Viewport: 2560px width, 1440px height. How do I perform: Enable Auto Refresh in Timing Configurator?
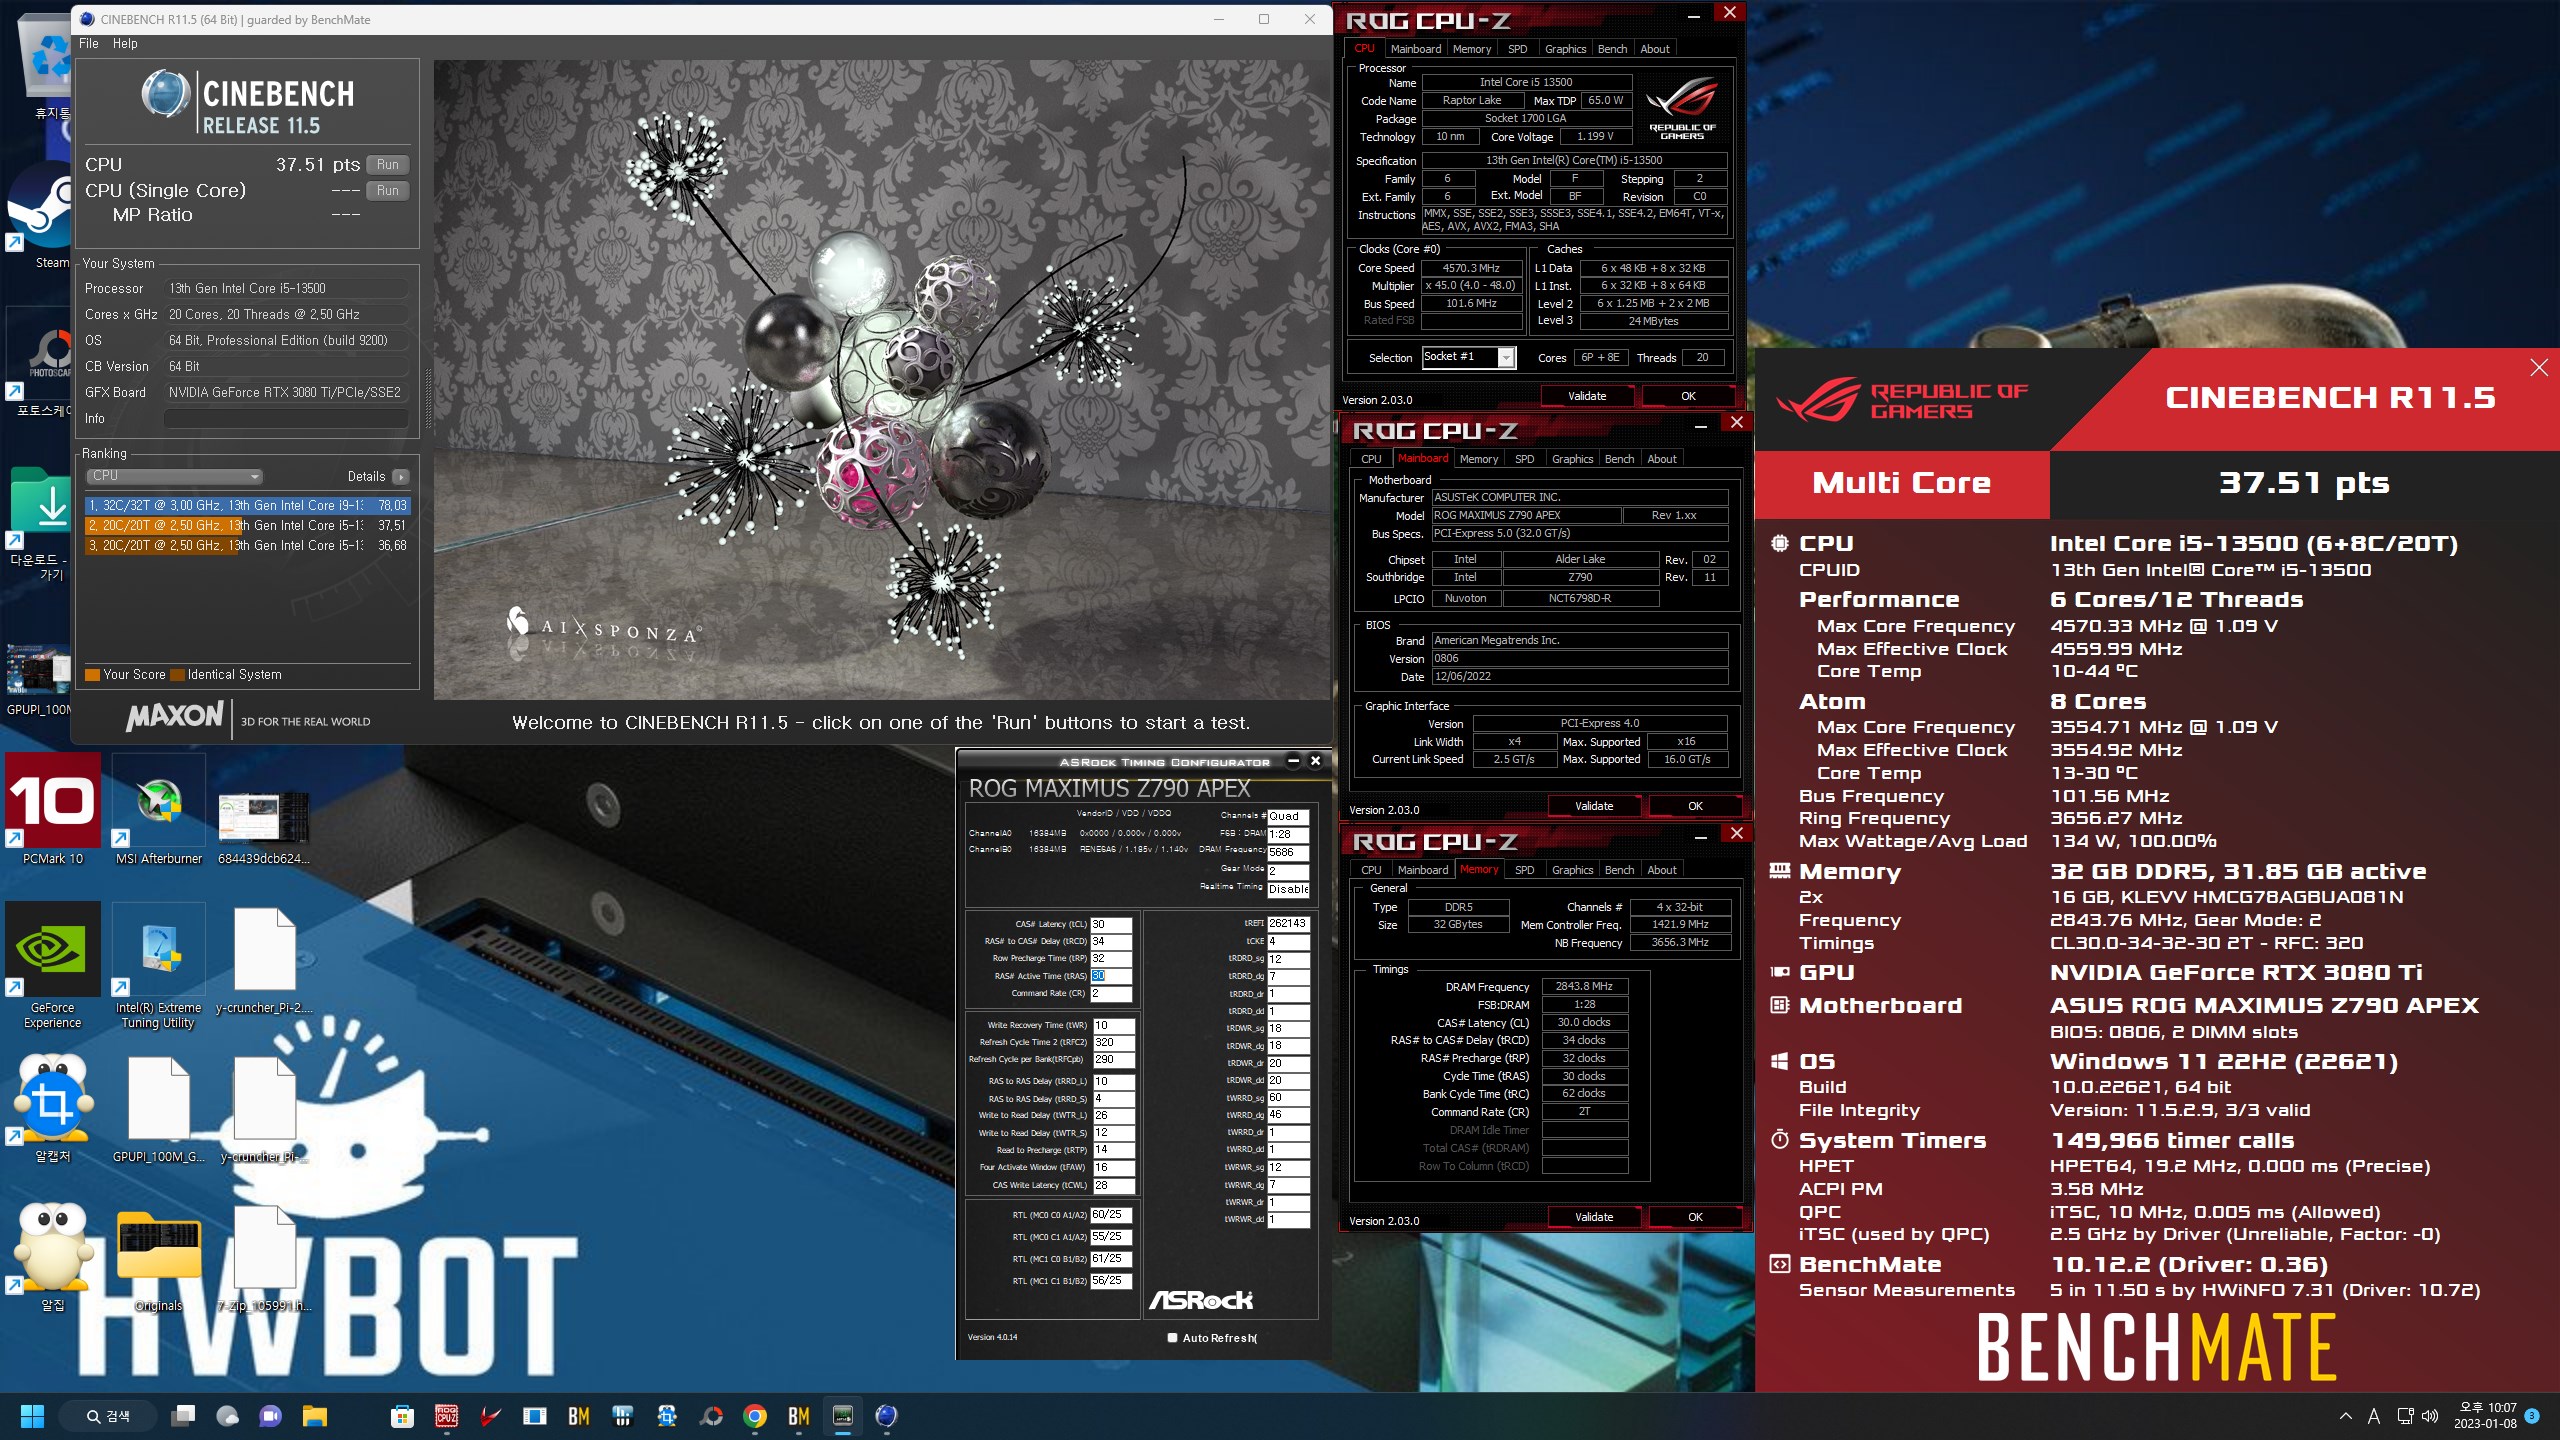tap(1172, 1338)
